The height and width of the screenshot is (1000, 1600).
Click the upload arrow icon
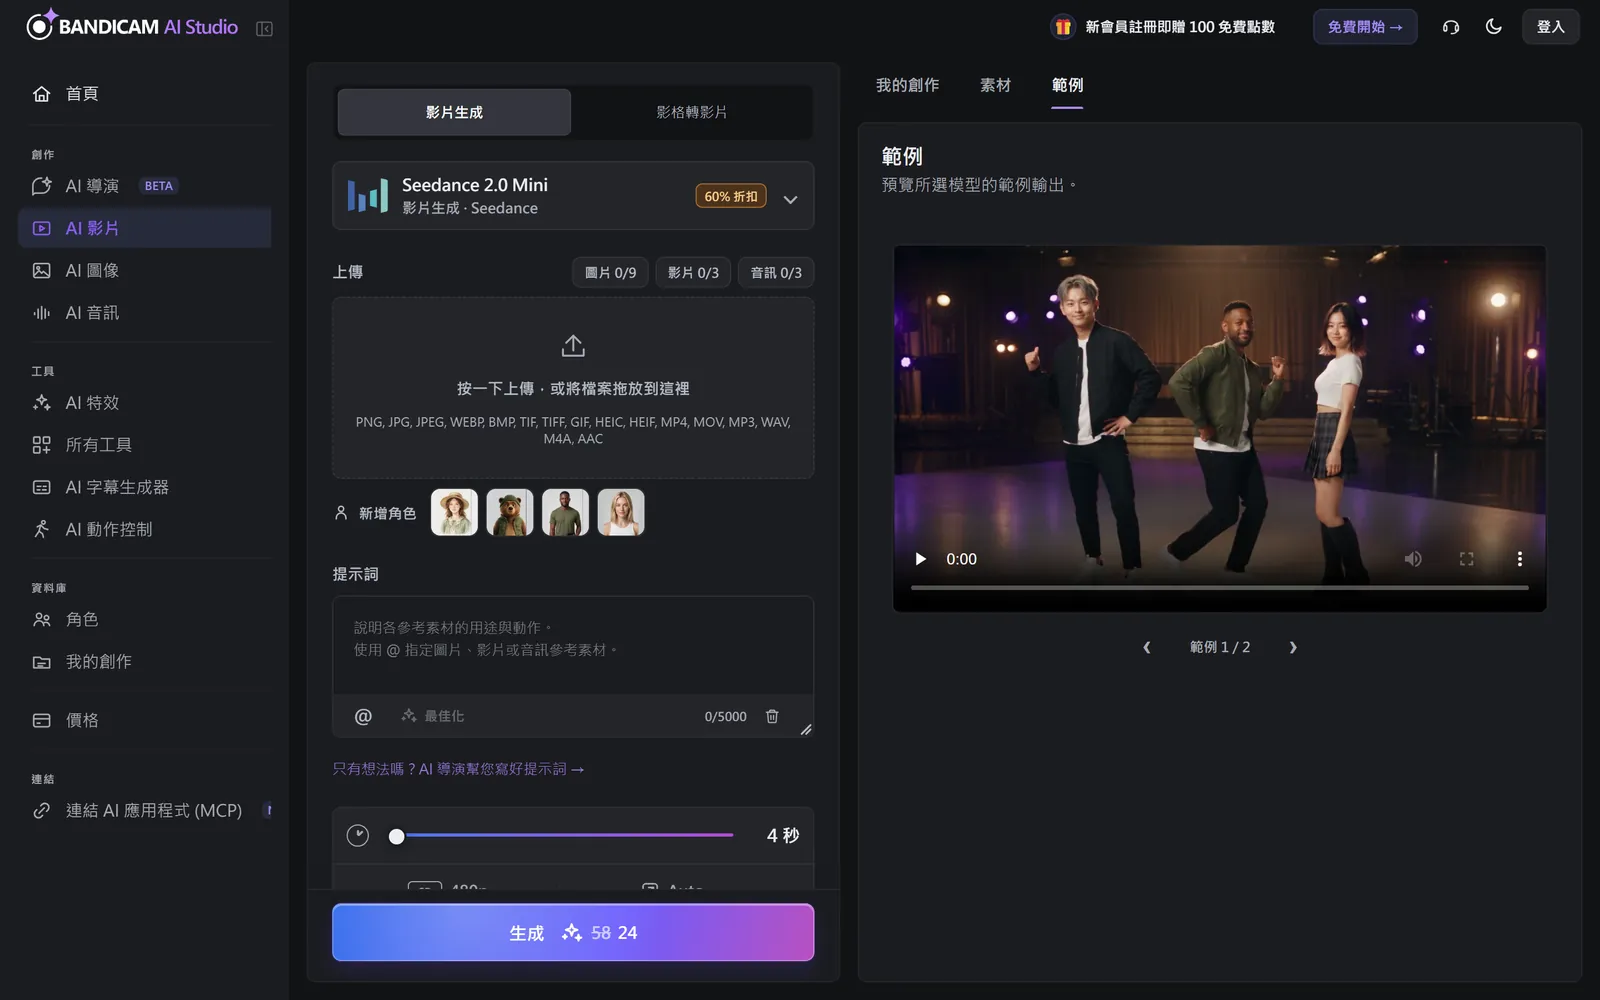coord(573,346)
